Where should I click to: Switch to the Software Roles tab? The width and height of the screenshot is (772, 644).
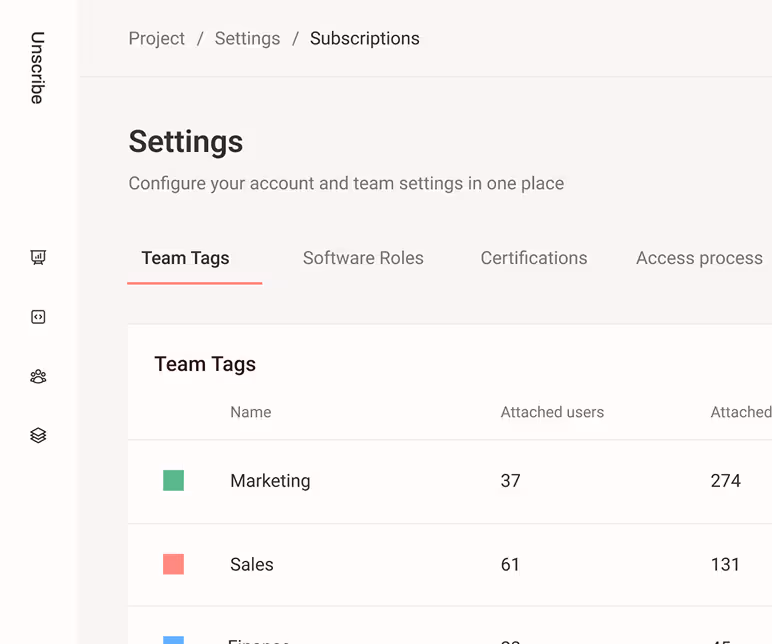pos(363,258)
